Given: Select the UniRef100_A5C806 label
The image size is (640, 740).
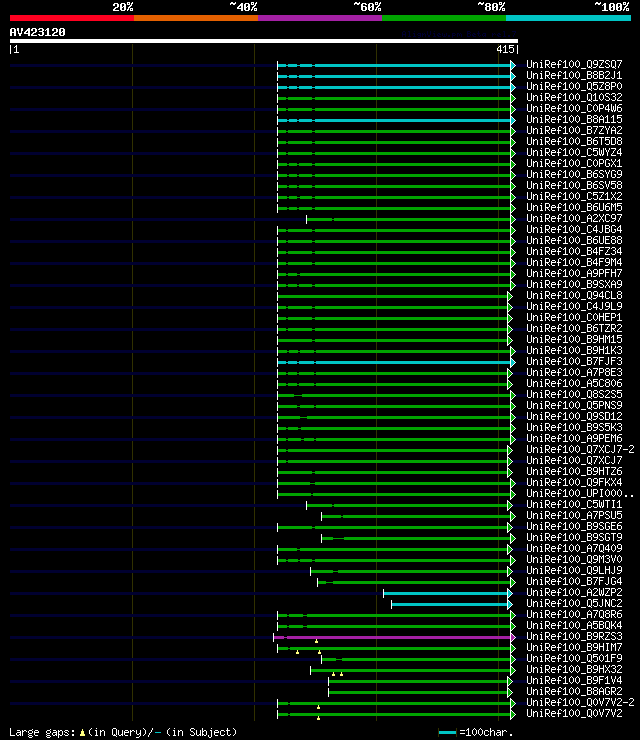Looking at the screenshot, I should tap(574, 383).
